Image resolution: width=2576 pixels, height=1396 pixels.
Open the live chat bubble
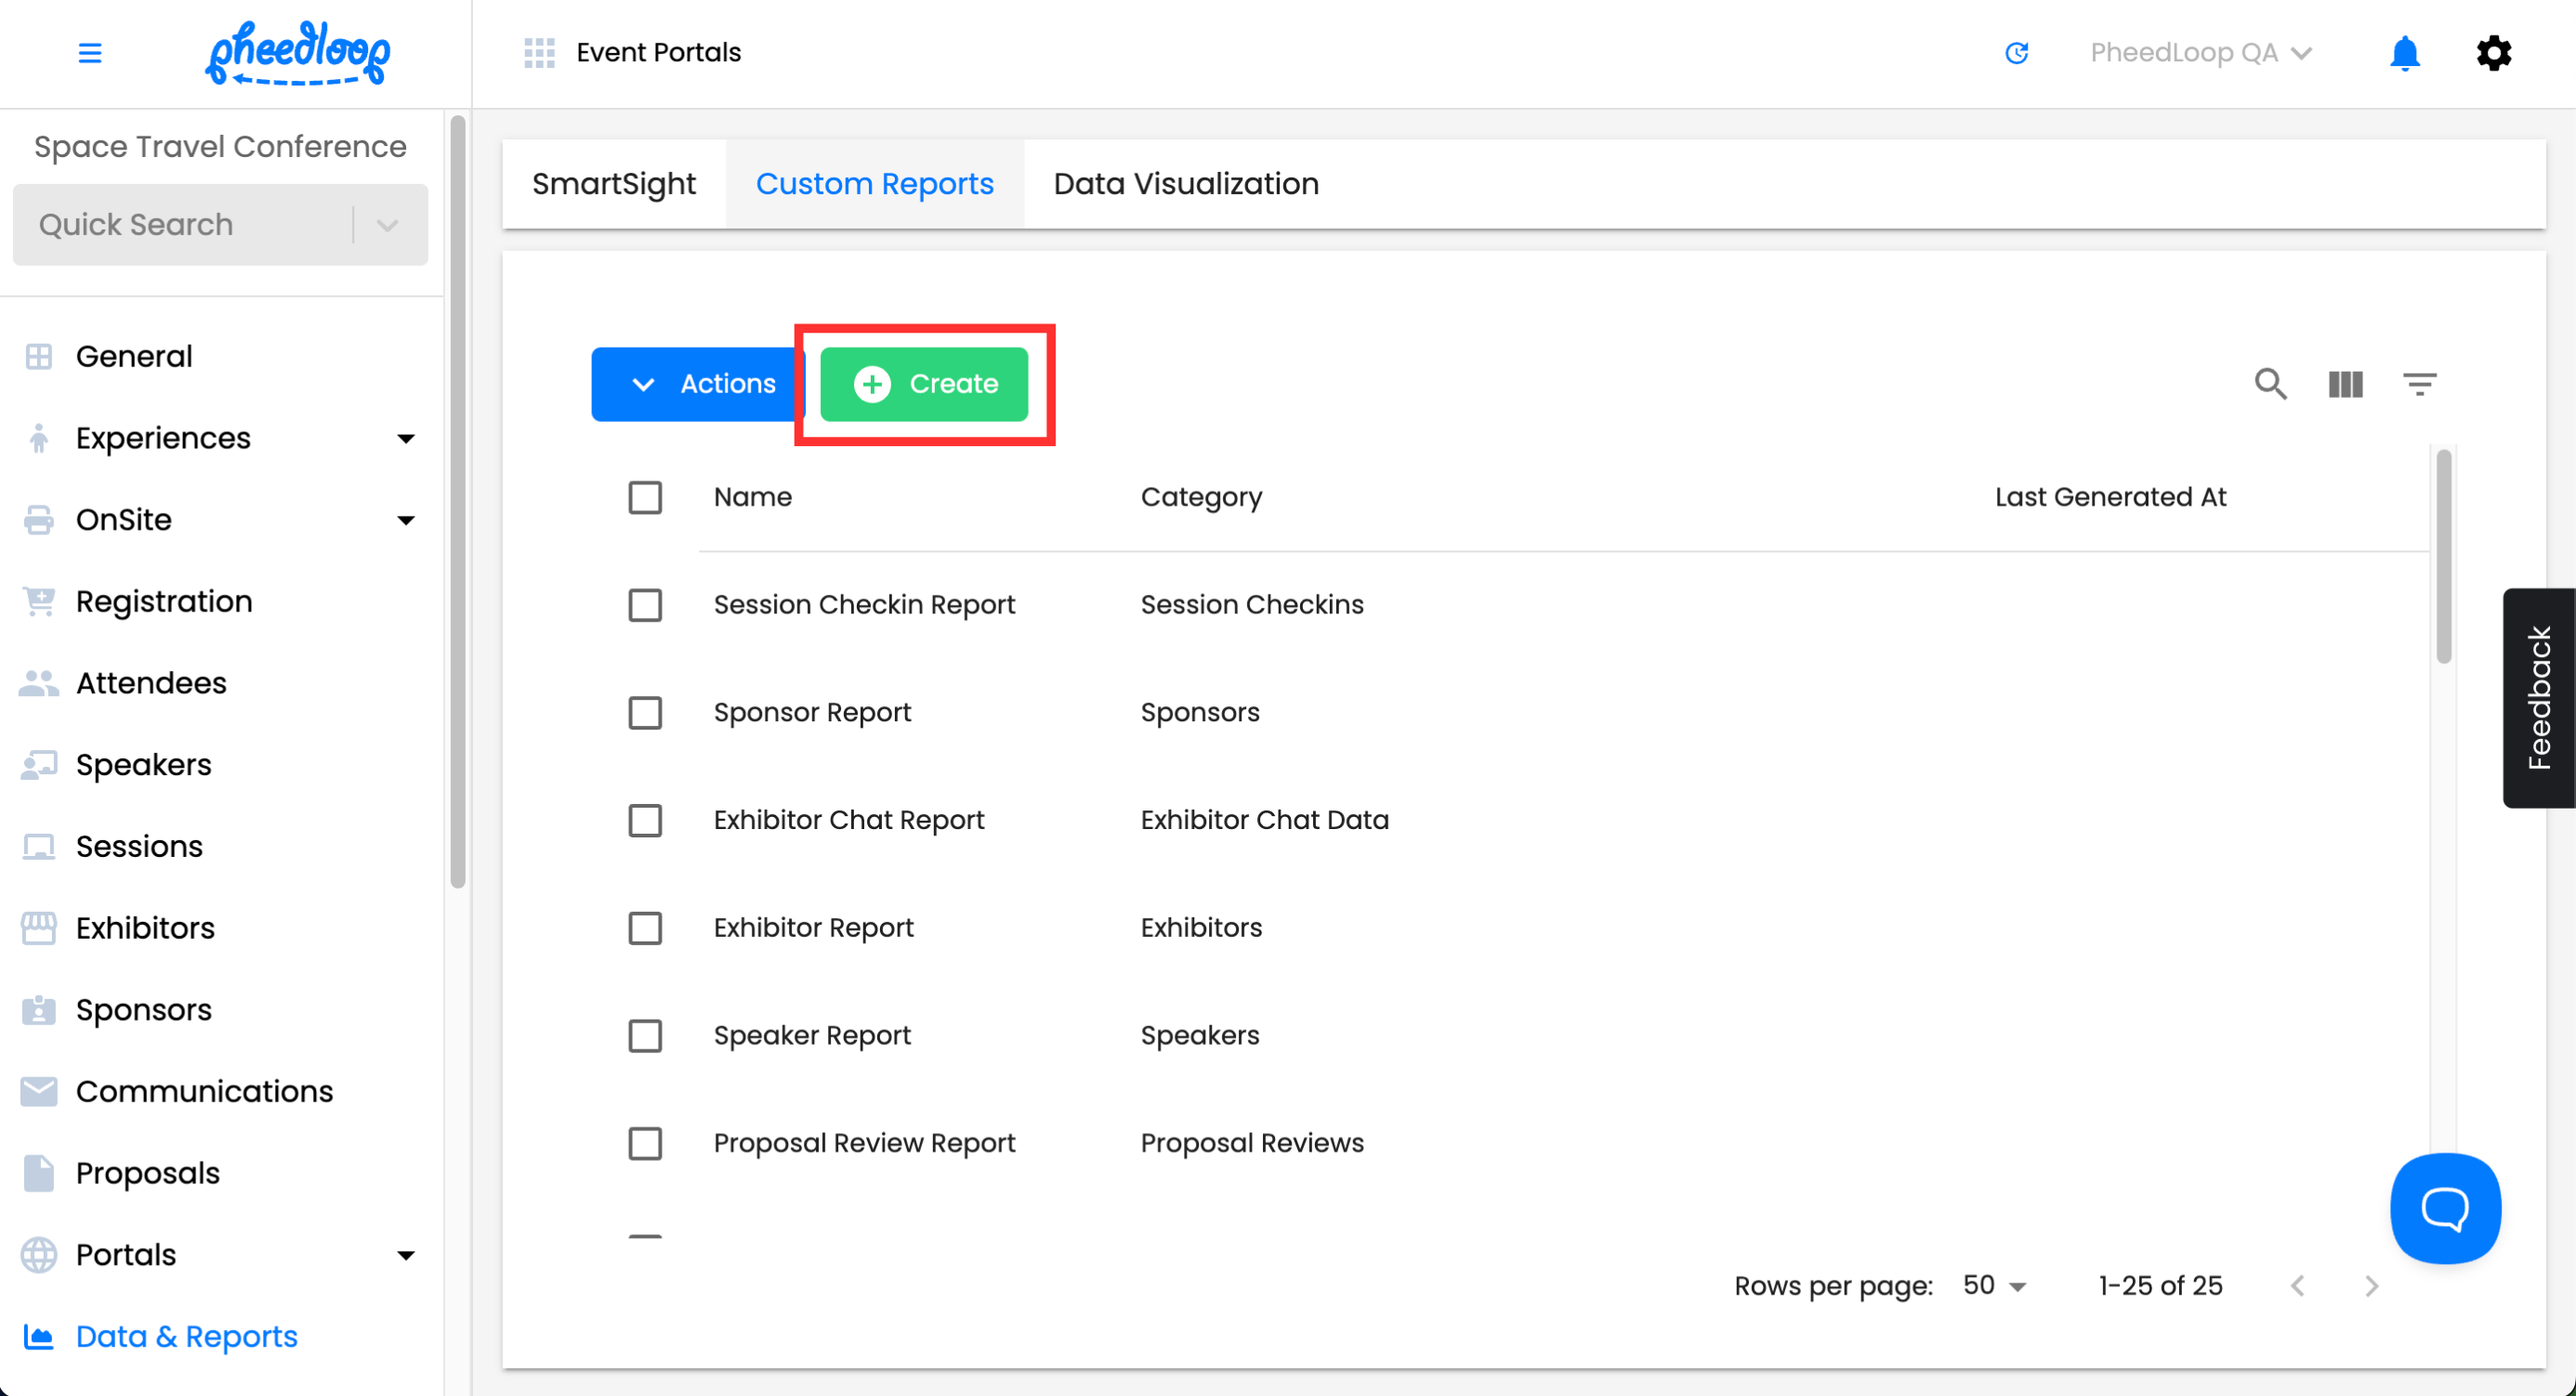(x=2445, y=1208)
